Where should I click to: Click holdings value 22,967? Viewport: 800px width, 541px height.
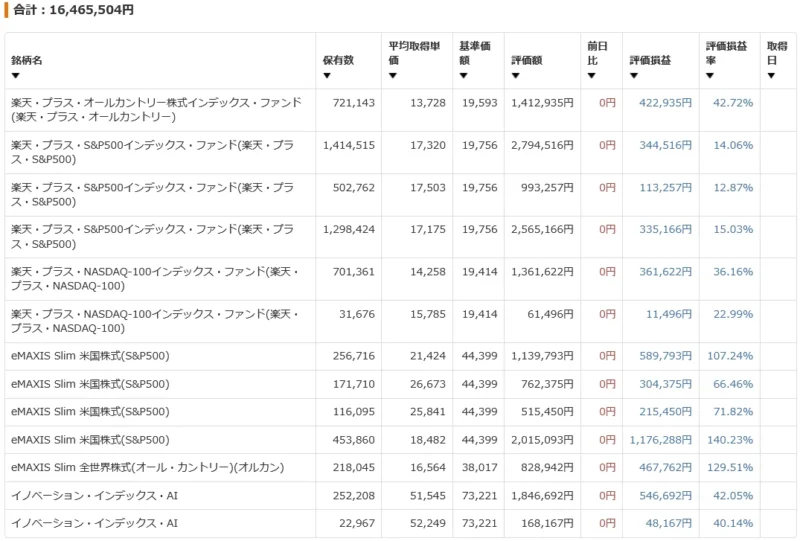pyautogui.click(x=357, y=523)
